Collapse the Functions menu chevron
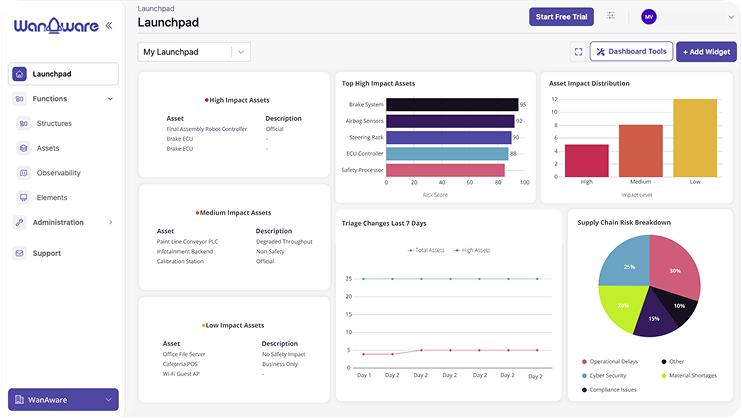Image resolution: width=742 pixels, height=418 pixels. pos(110,99)
